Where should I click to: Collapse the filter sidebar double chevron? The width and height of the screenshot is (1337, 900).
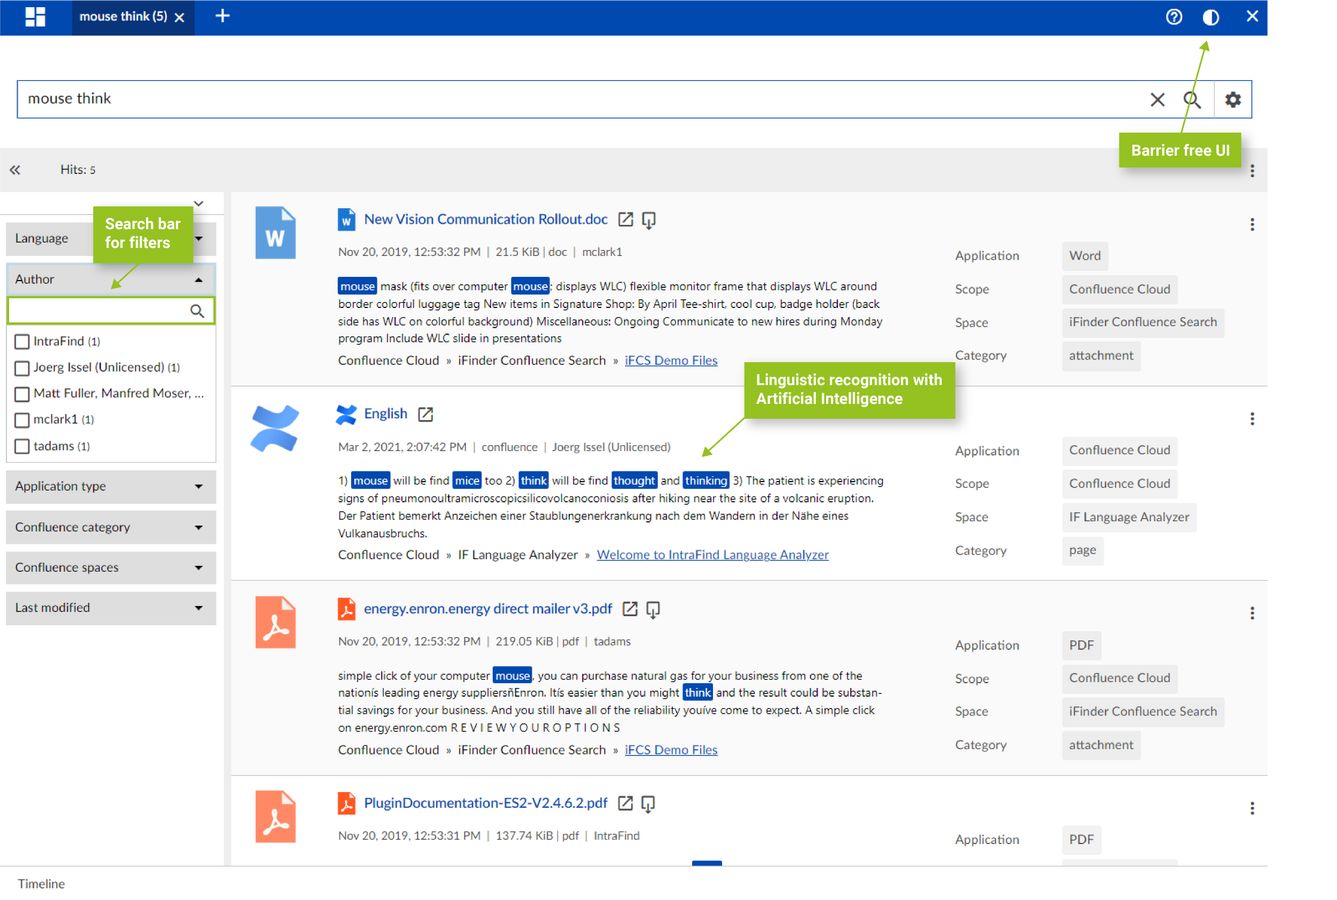pos(15,170)
